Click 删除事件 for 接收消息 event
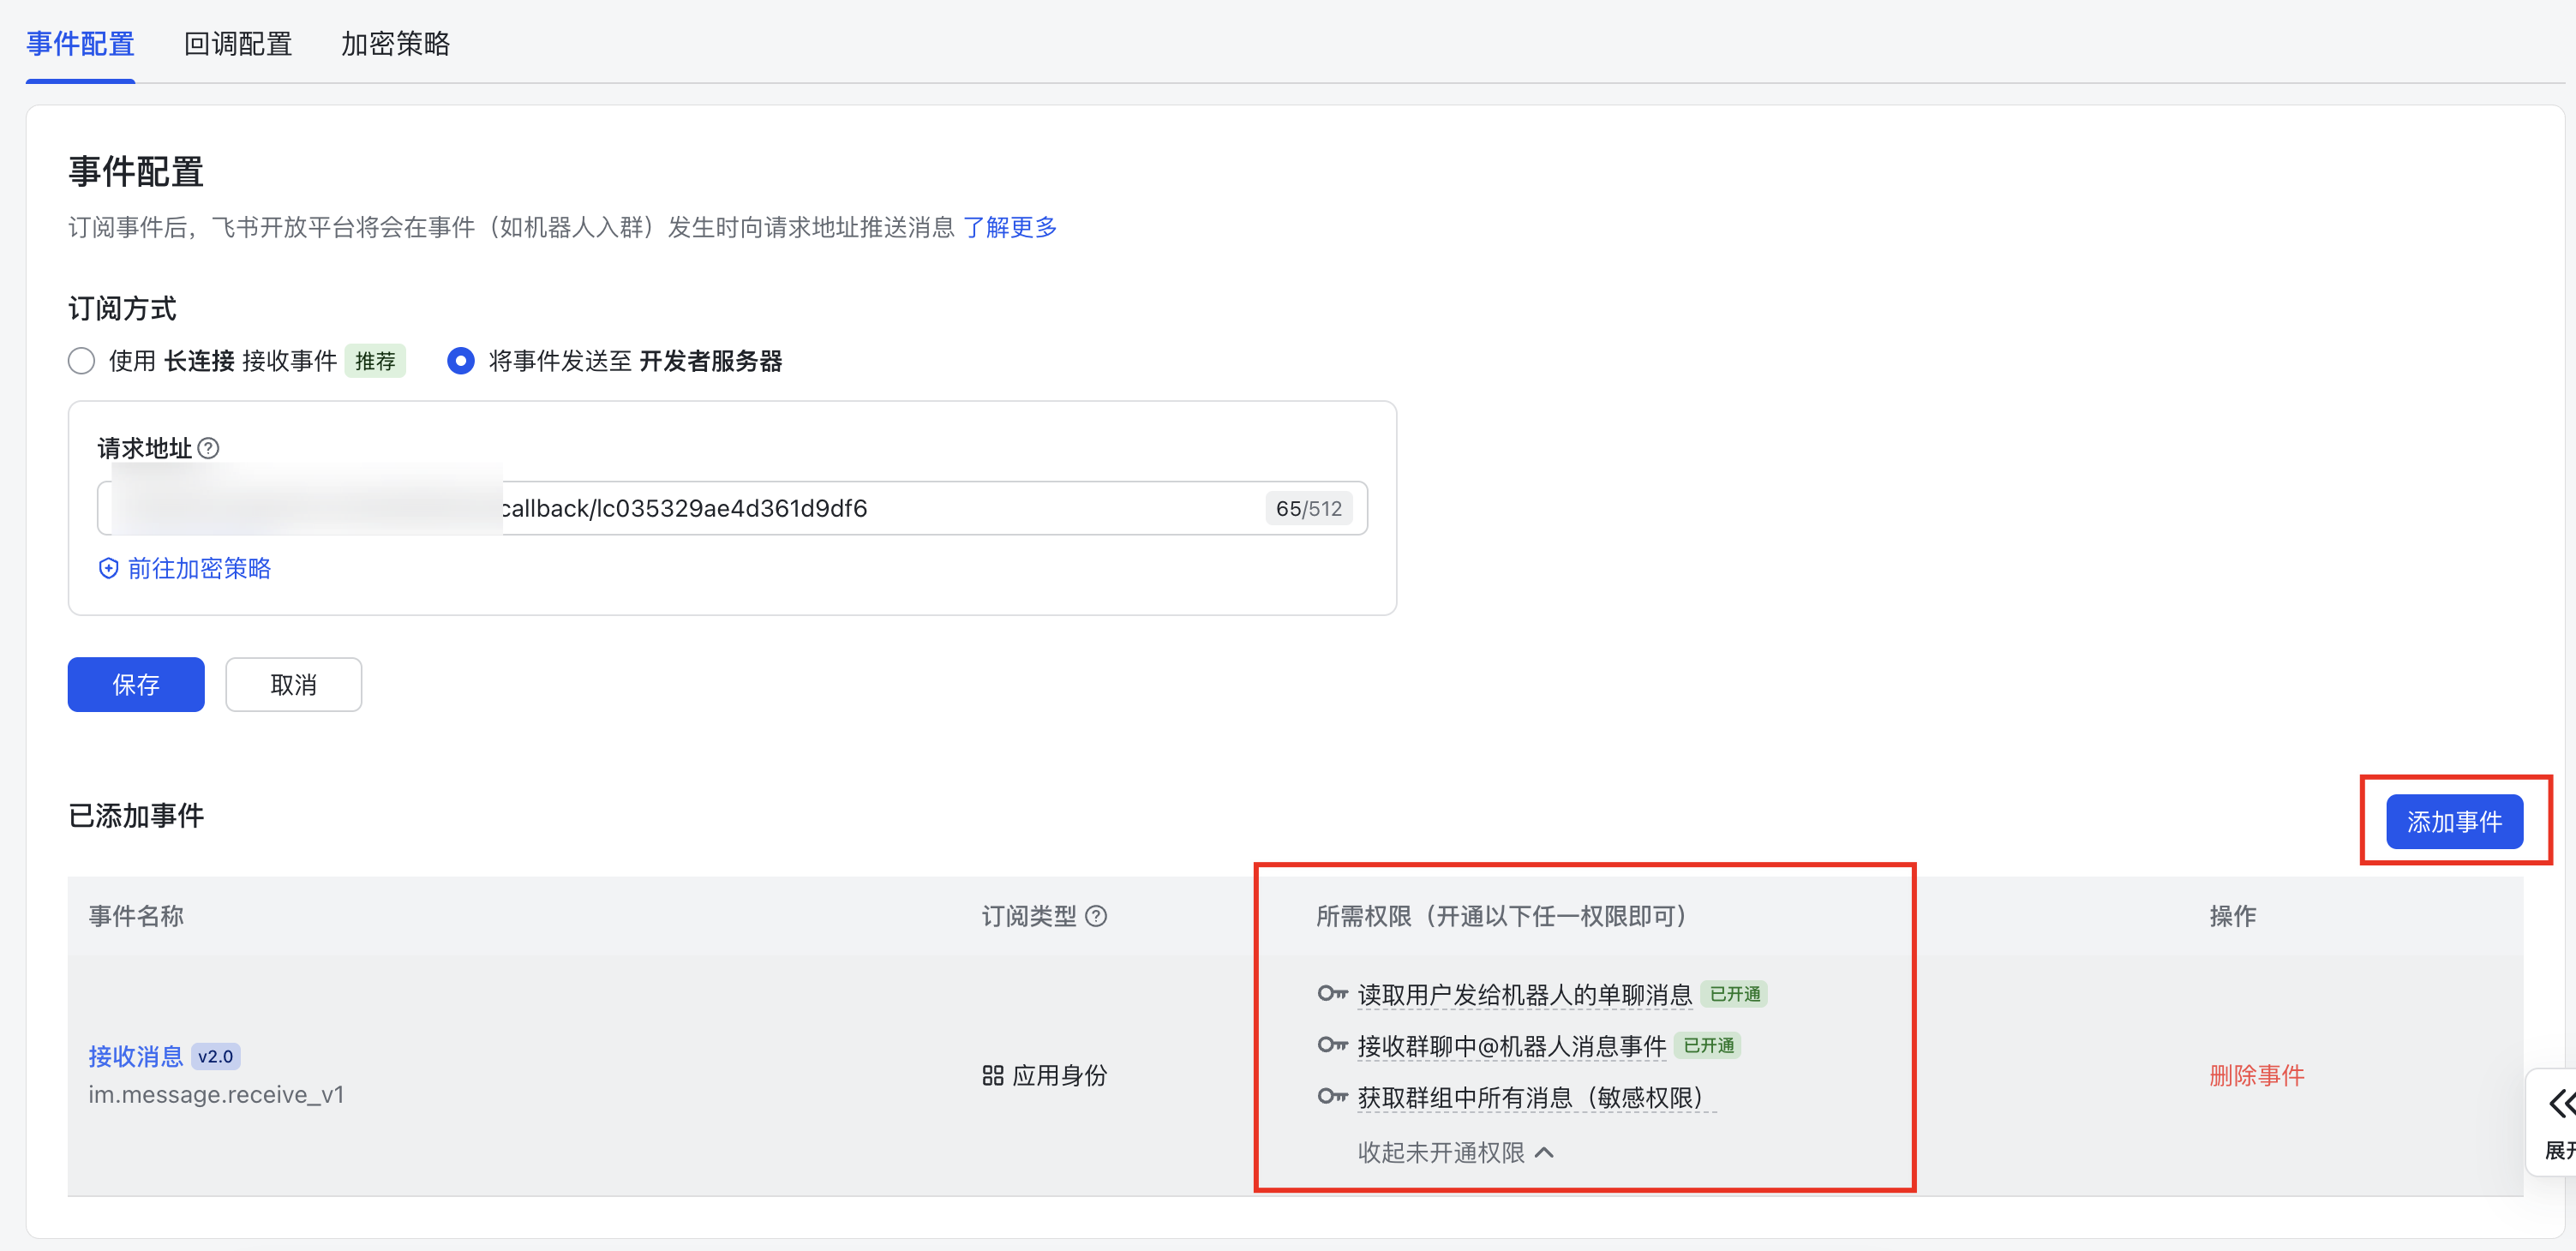 [x=2256, y=1075]
